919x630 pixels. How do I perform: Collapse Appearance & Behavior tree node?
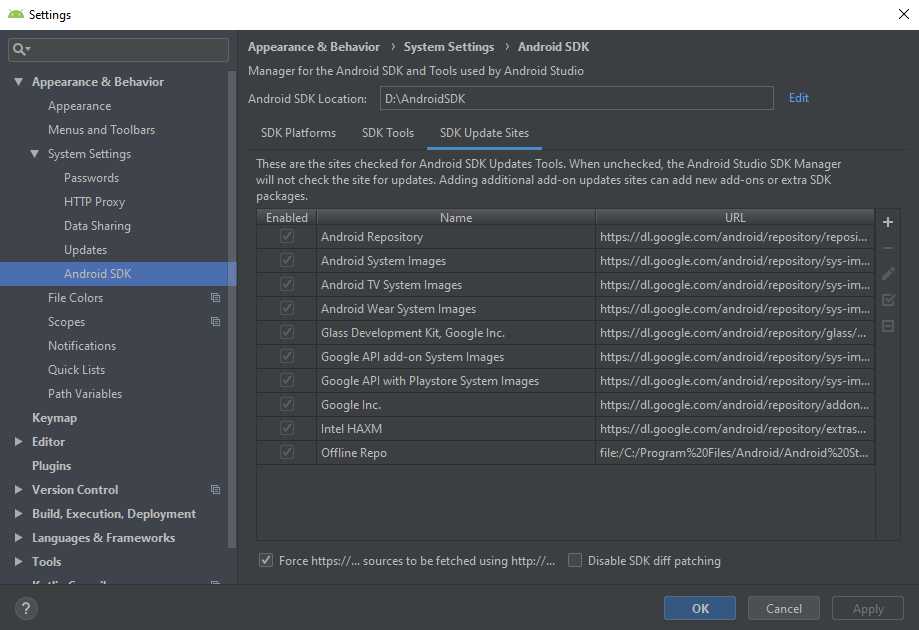19,81
